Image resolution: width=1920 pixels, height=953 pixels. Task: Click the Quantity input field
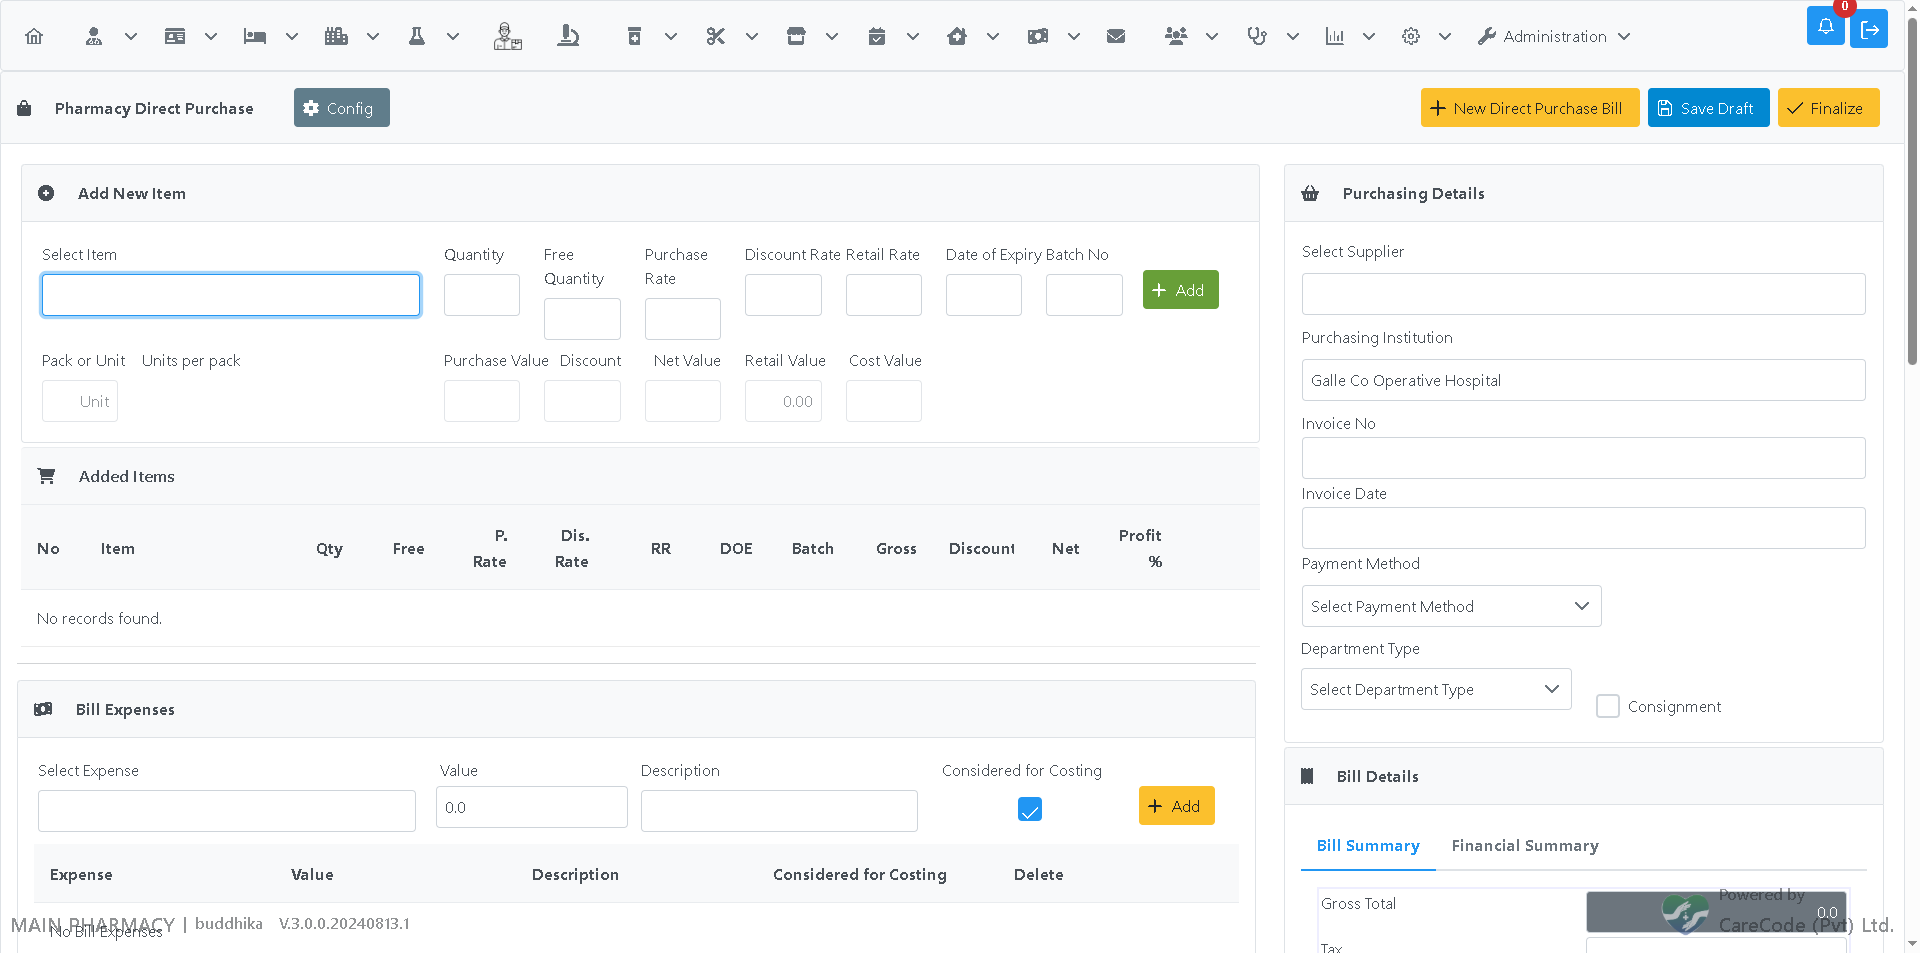(x=482, y=295)
